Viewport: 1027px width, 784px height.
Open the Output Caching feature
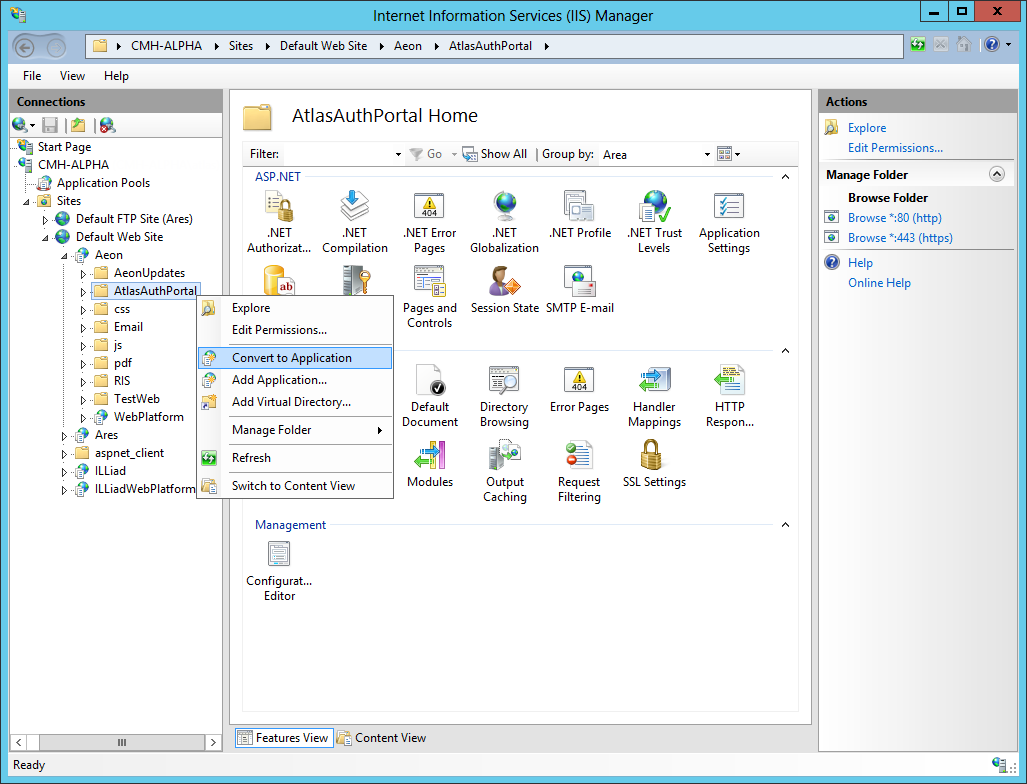tap(504, 470)
